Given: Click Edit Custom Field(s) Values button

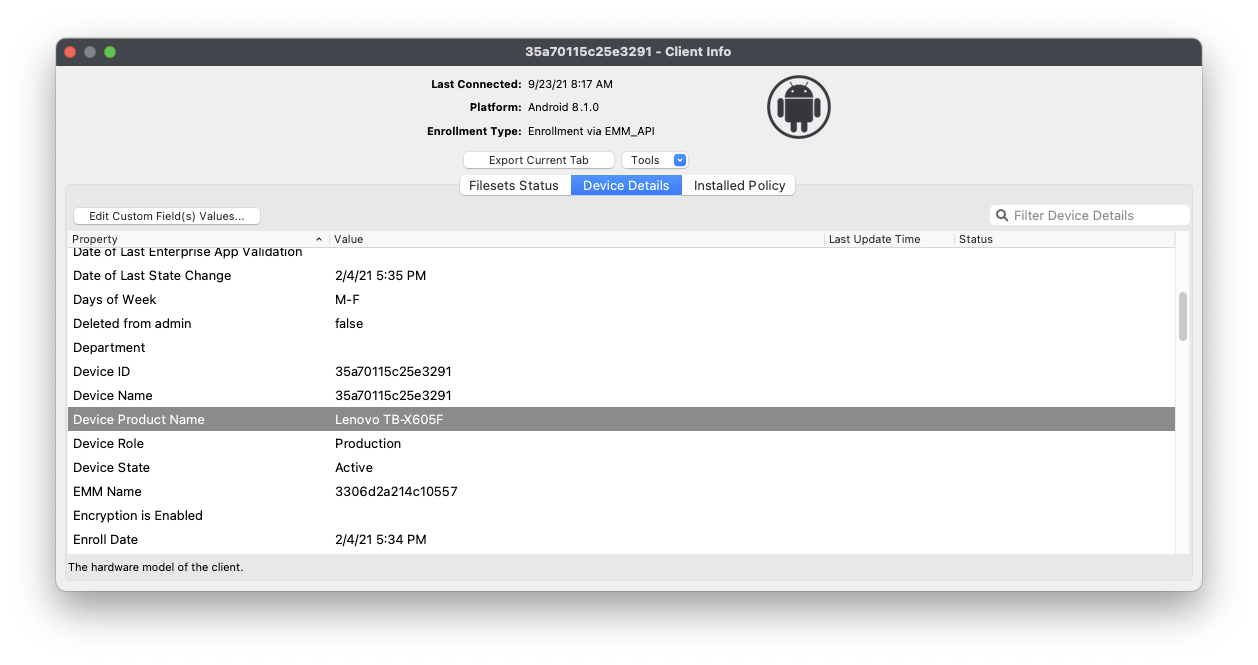Looking at the screenshot, I should pos(167,216).
